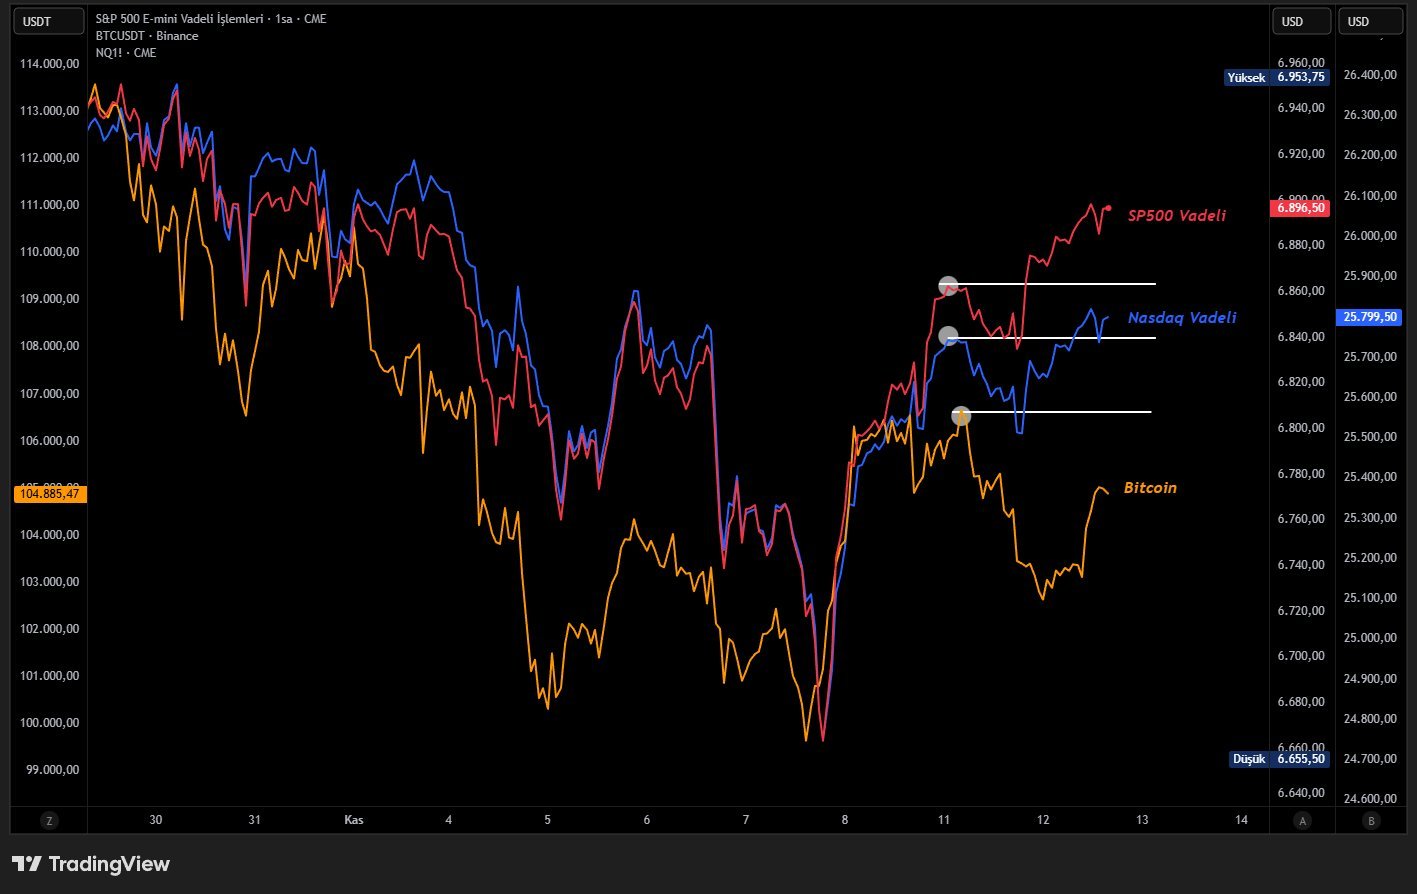Select the circle marker on Bitcoin line
This screenshot has height=894, width=1417.
[x=961, y=415]
